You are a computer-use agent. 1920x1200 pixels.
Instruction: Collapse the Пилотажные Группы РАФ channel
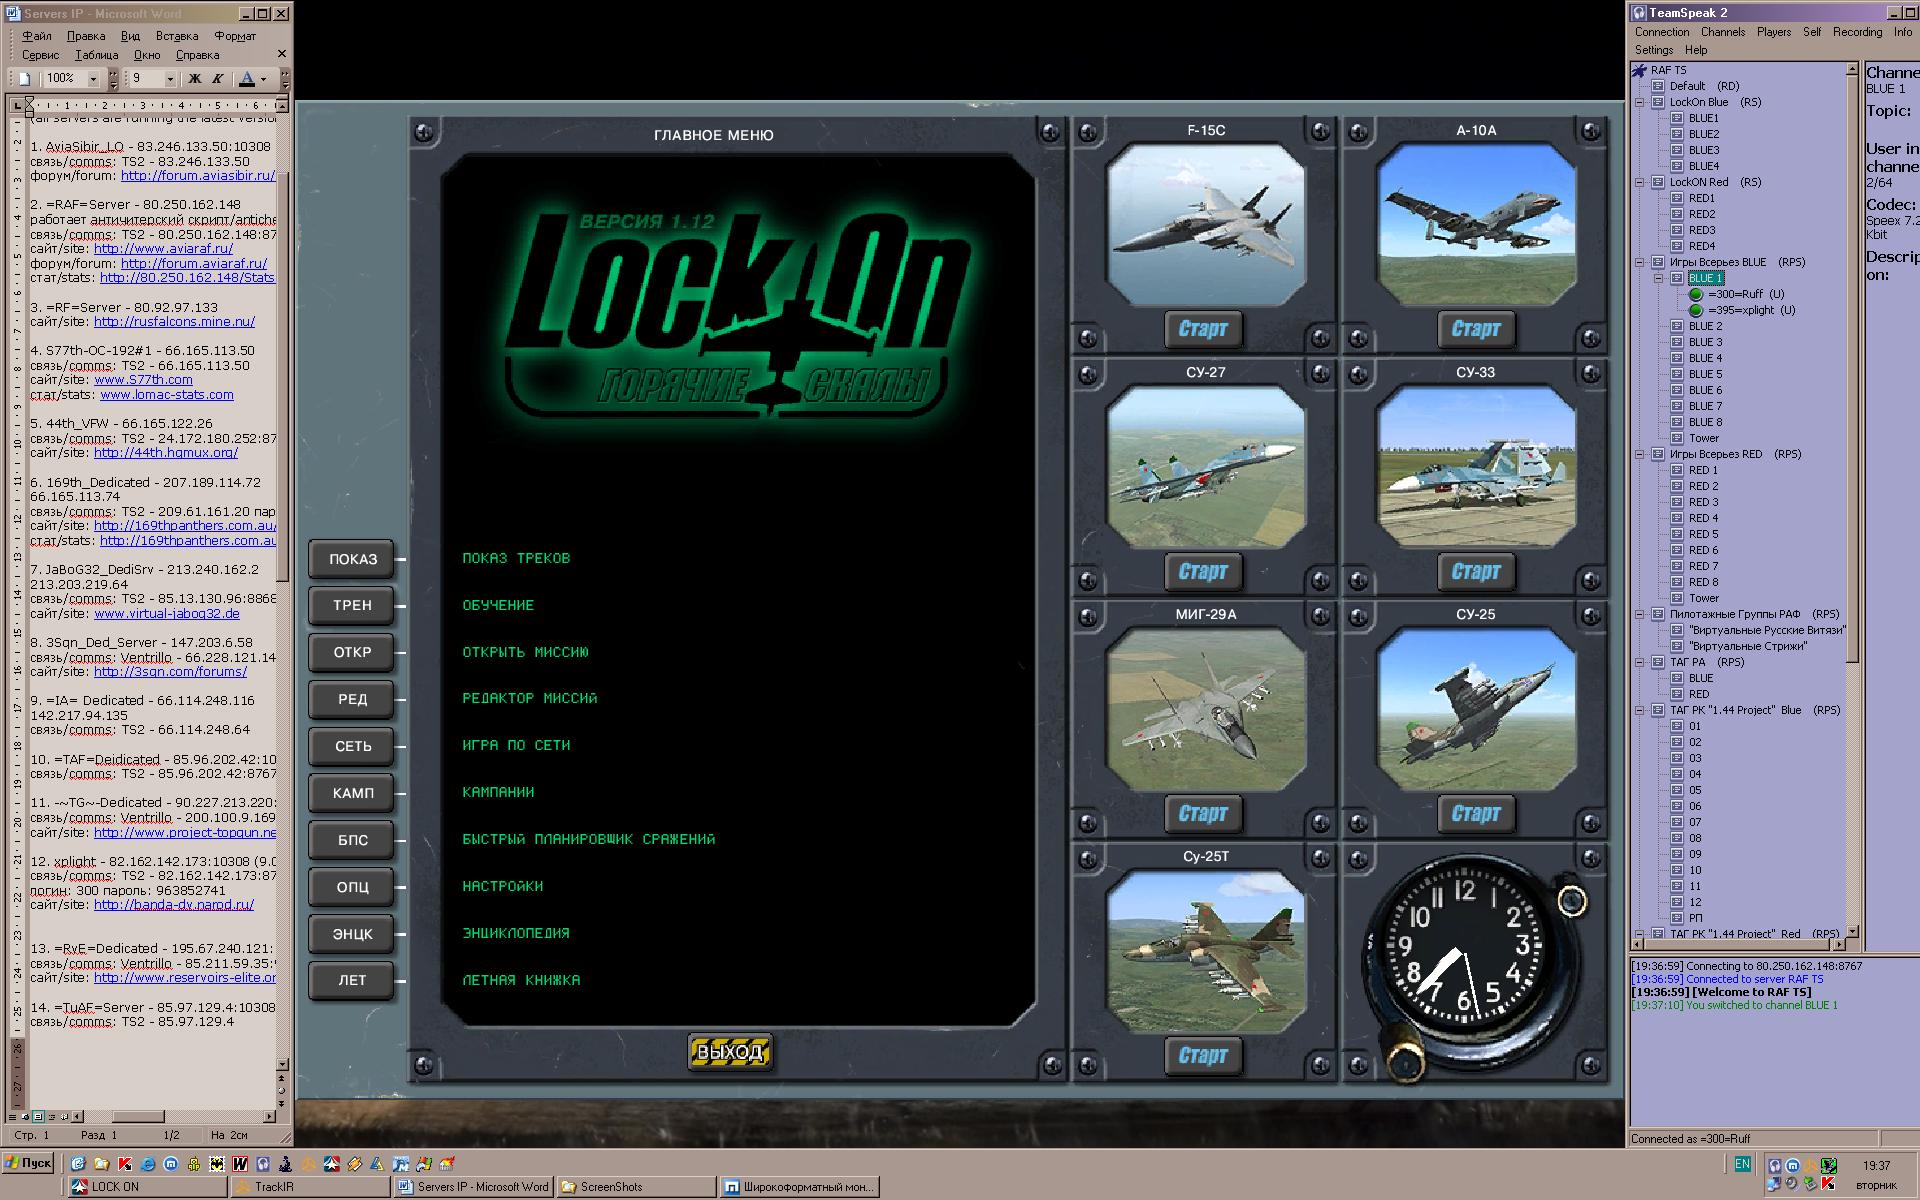(1640, 614)
